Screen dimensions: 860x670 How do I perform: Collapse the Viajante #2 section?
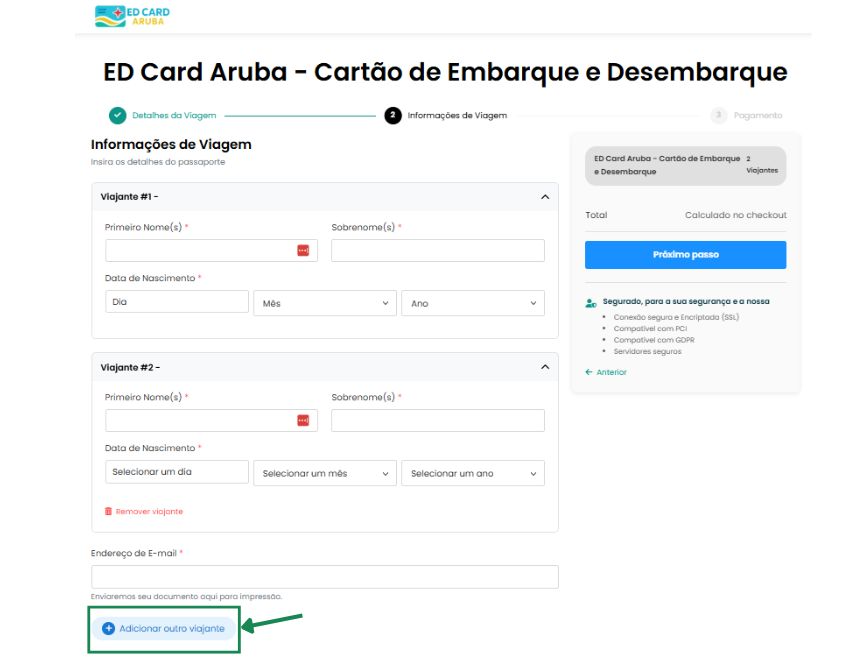(543, 366)
